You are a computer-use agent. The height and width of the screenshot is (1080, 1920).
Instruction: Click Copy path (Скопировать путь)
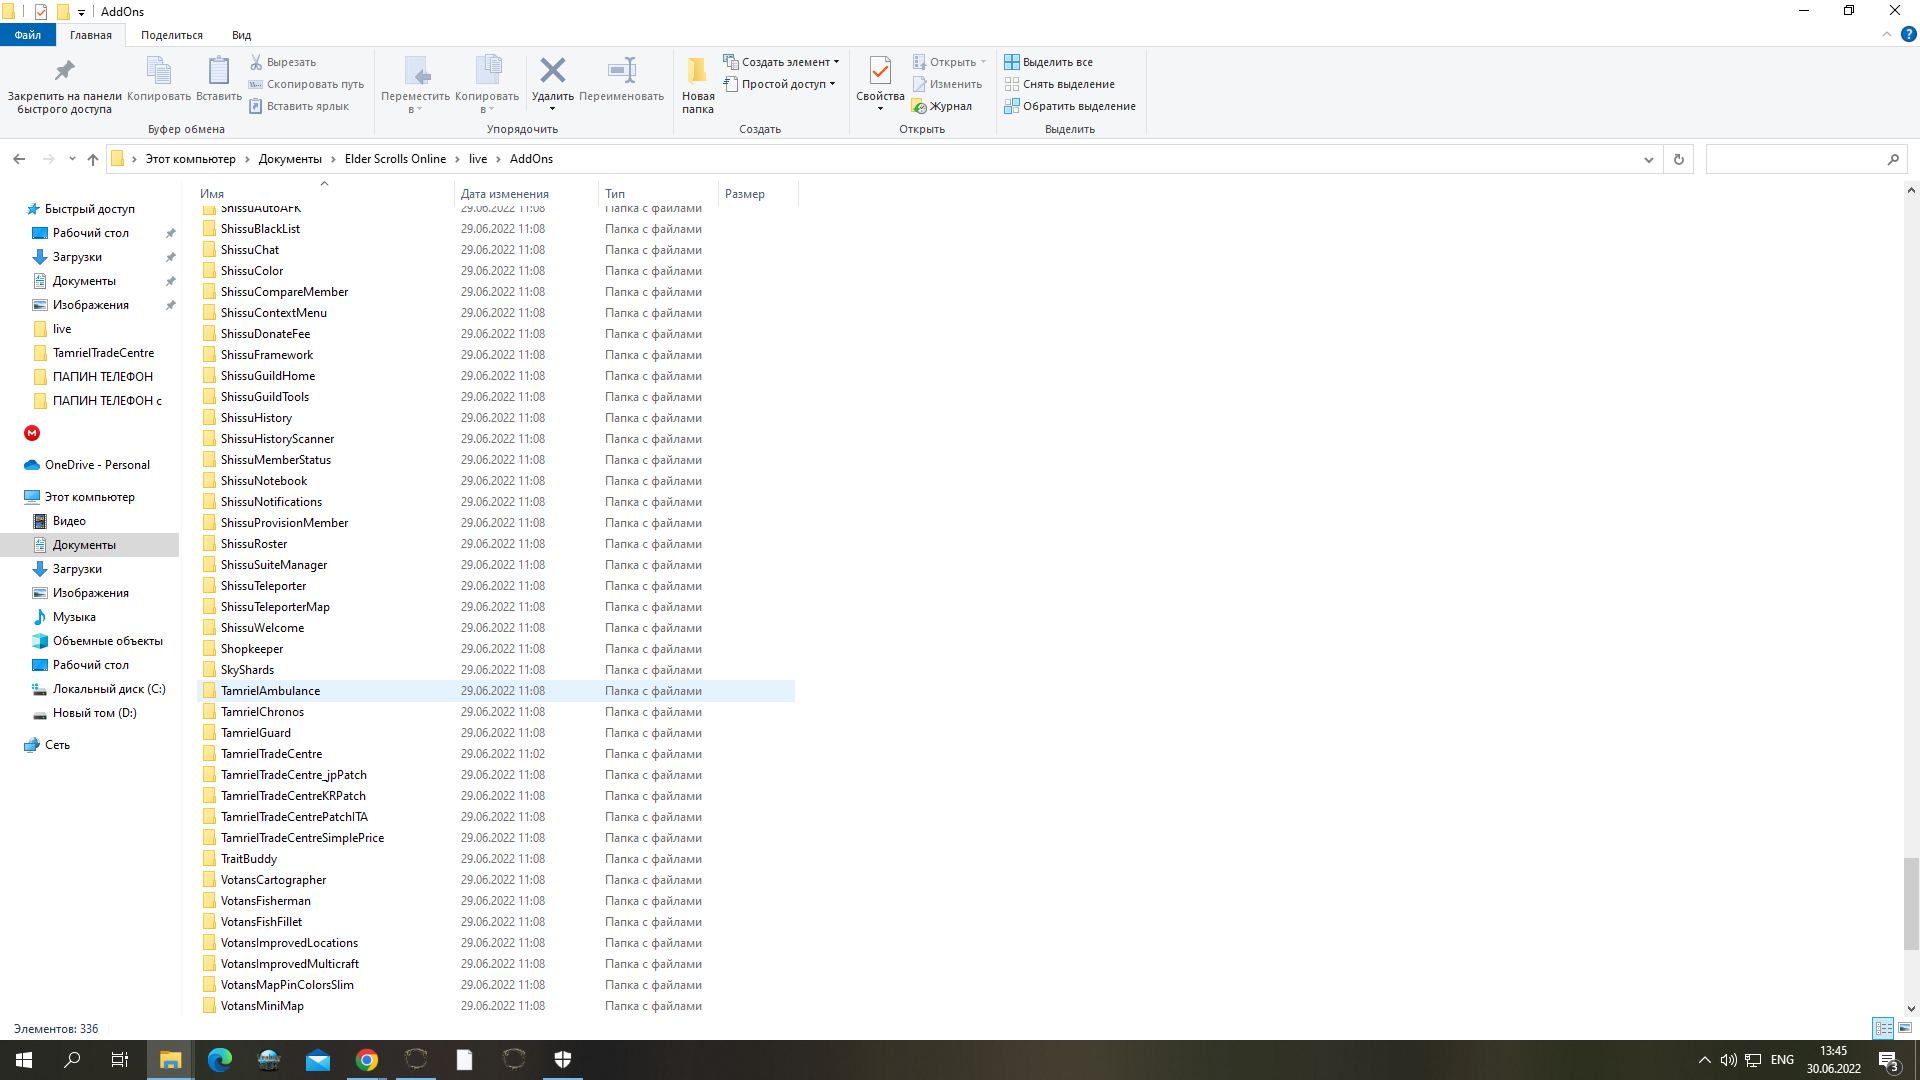coord(306,84)
